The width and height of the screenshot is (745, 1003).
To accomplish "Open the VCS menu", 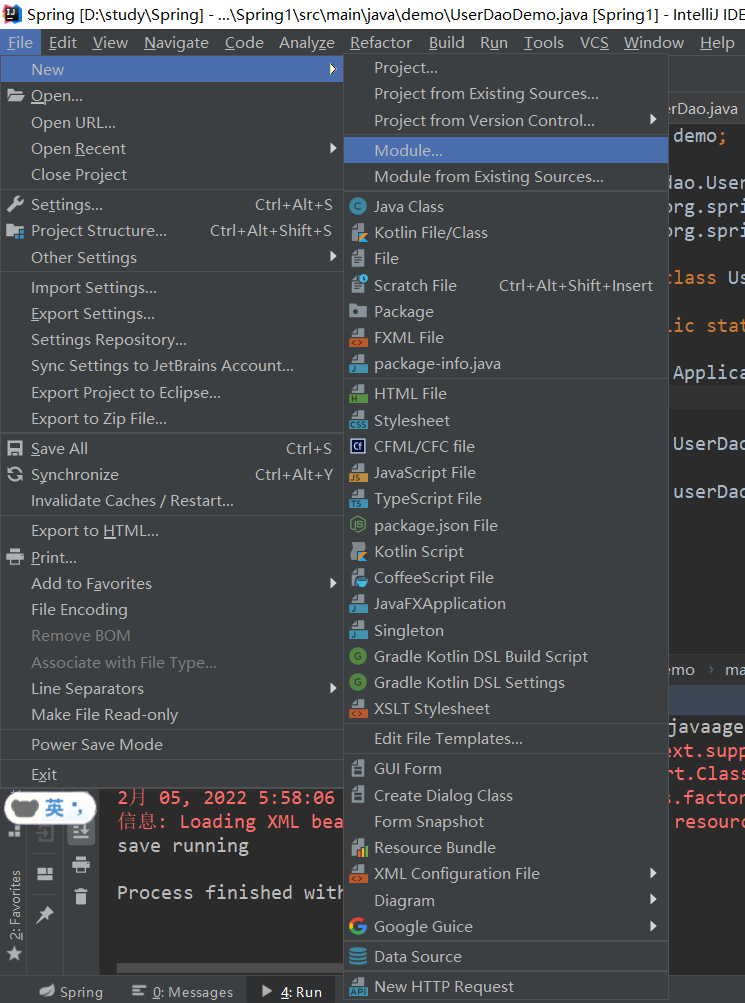I will click(x=594, y=43).
